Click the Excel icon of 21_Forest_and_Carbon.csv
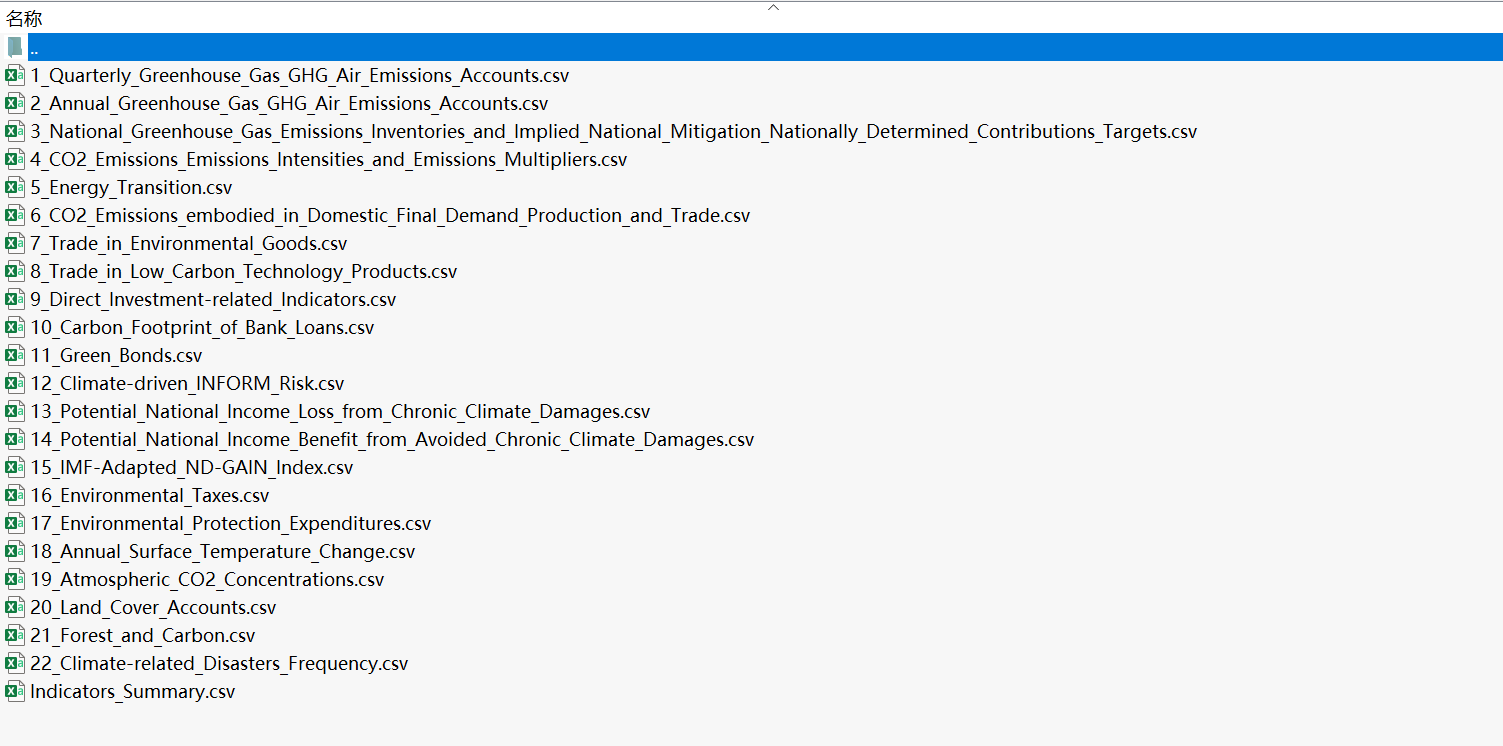 pyautogui.click(x=15, y=635)
